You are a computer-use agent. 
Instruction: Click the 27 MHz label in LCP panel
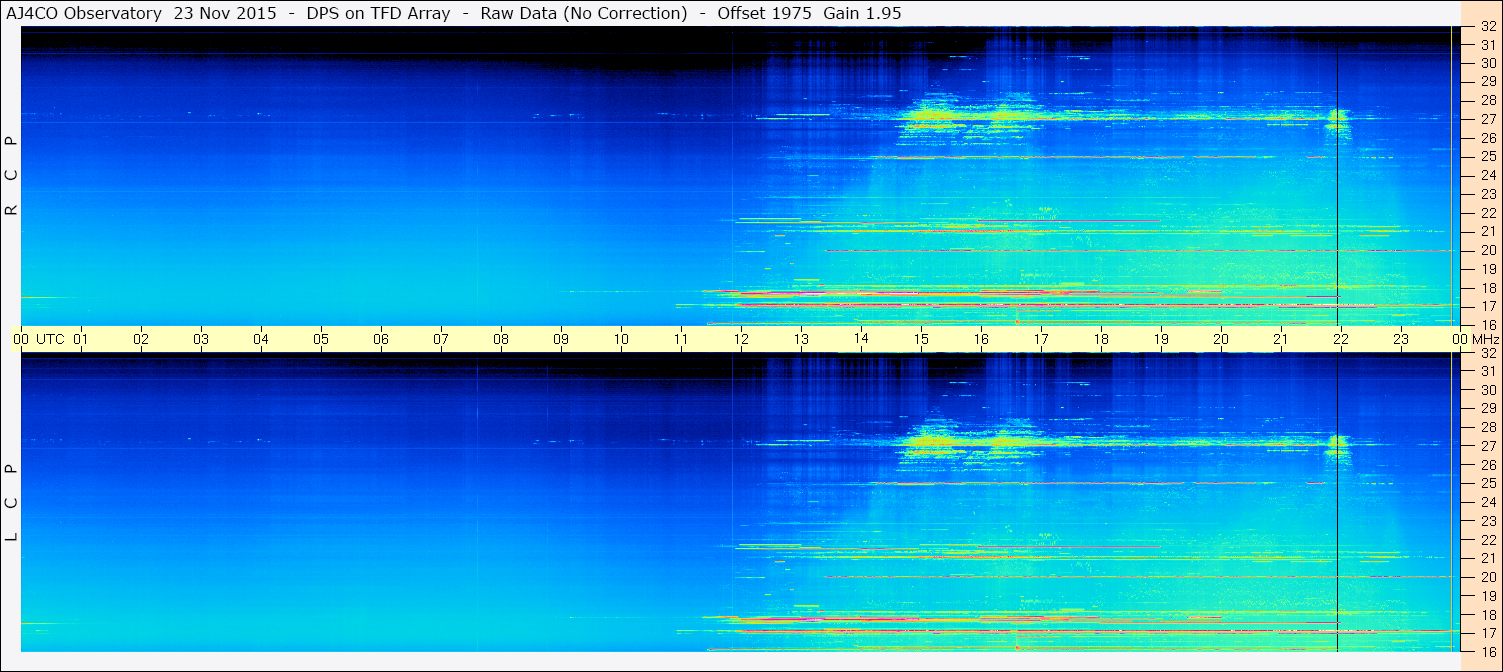(1487, 446)
